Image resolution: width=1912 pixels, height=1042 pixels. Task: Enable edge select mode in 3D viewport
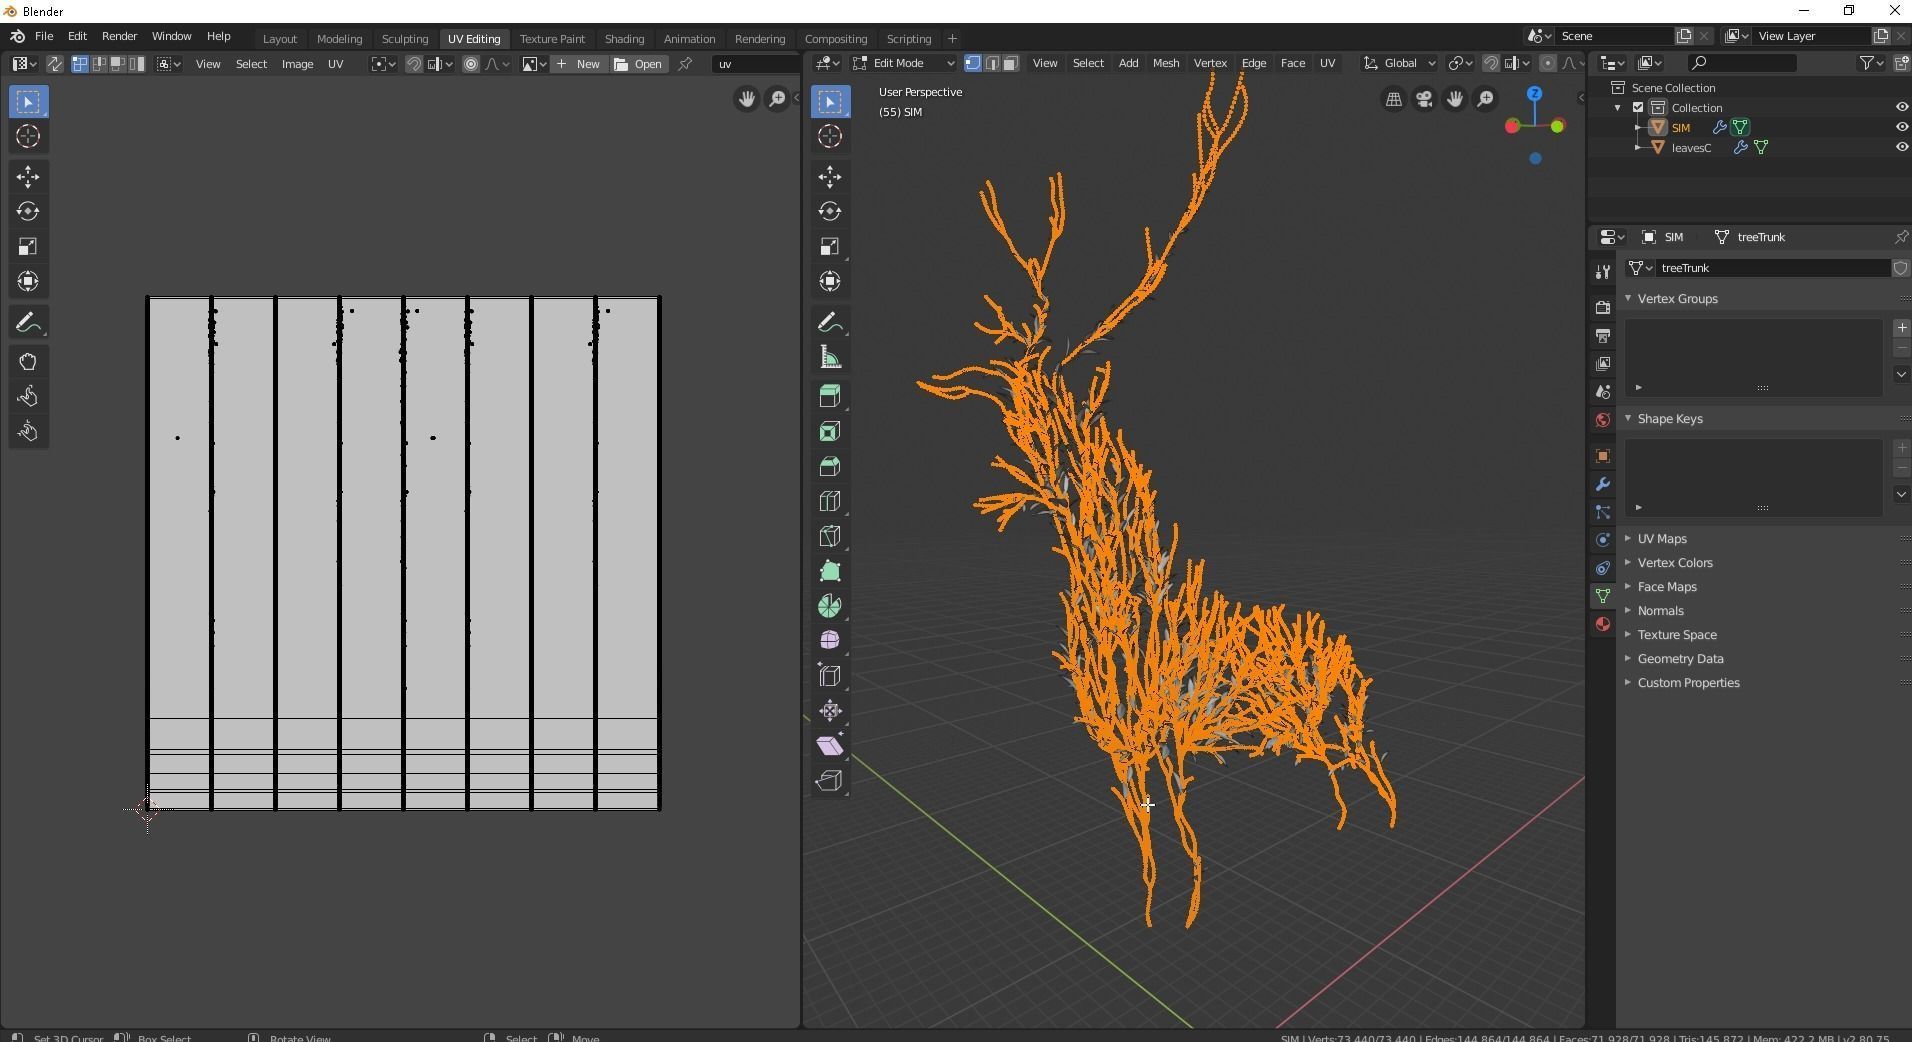pos(992,63)
